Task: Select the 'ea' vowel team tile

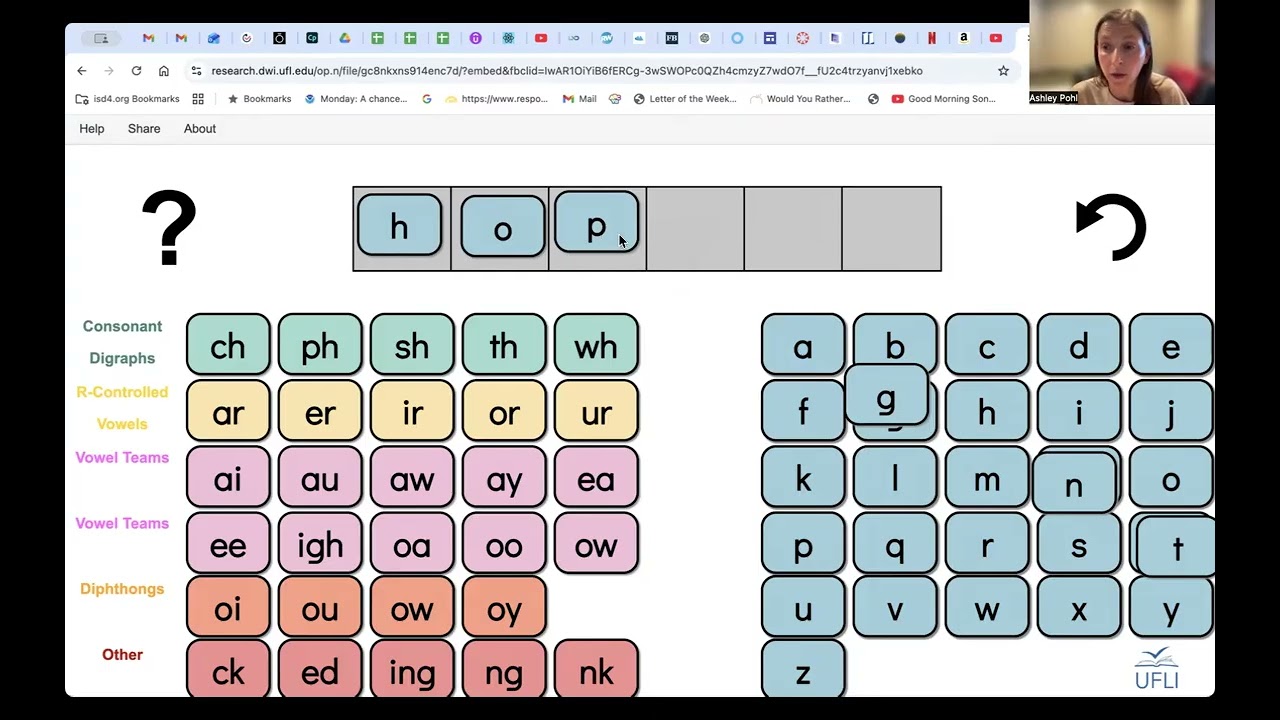Action: pyautogui.click(x=596, y=478)
